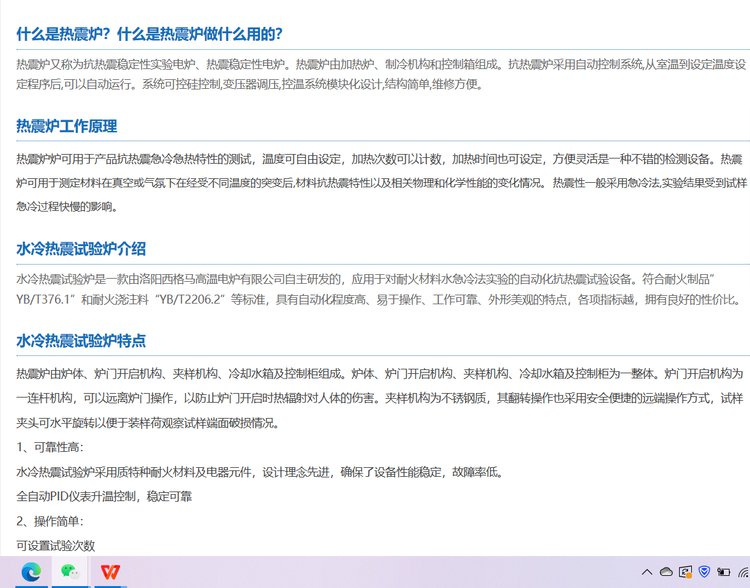The width and height of the screenshot is (750, 588).
Task: Click the 水冷热震试验炉特点 section heading
Action: coord(81,341)
